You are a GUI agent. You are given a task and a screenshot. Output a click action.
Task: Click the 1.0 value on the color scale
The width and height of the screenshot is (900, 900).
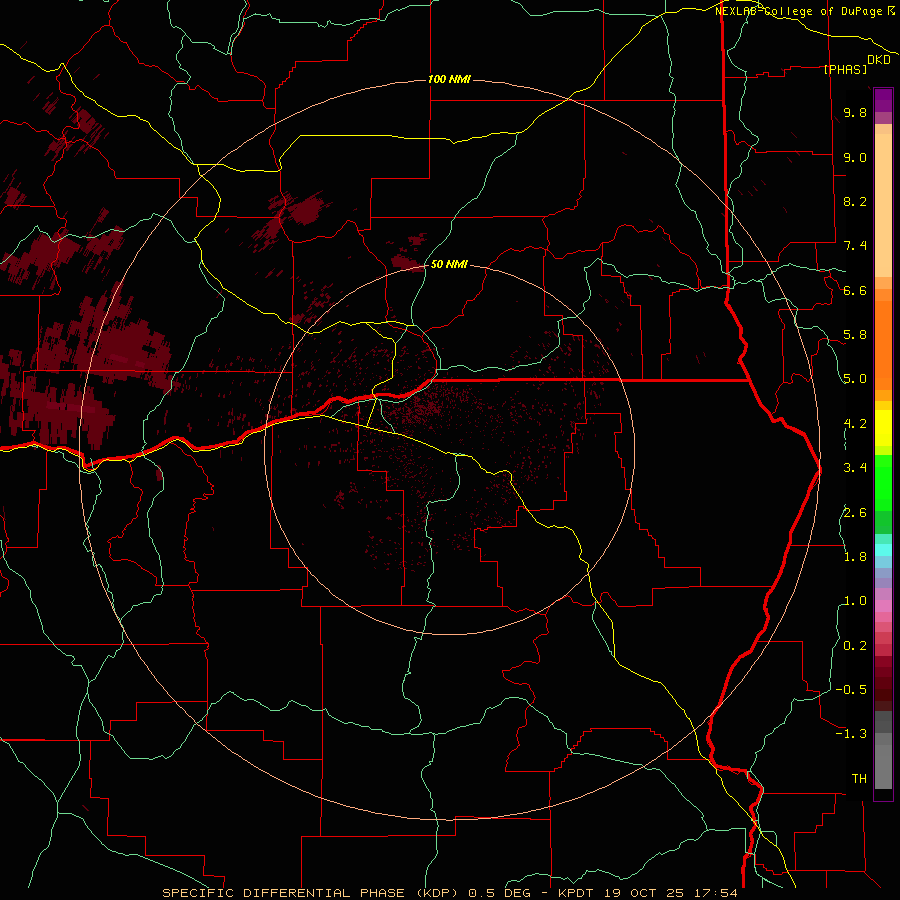(855, 601)
